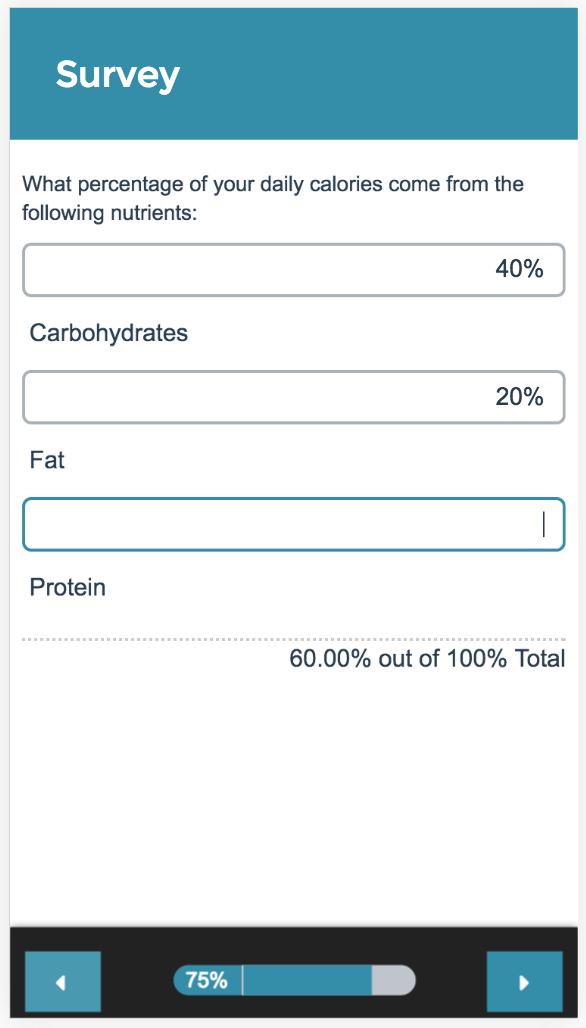
Task: Focus the Fat percentage input box
Action: (294, 397)
